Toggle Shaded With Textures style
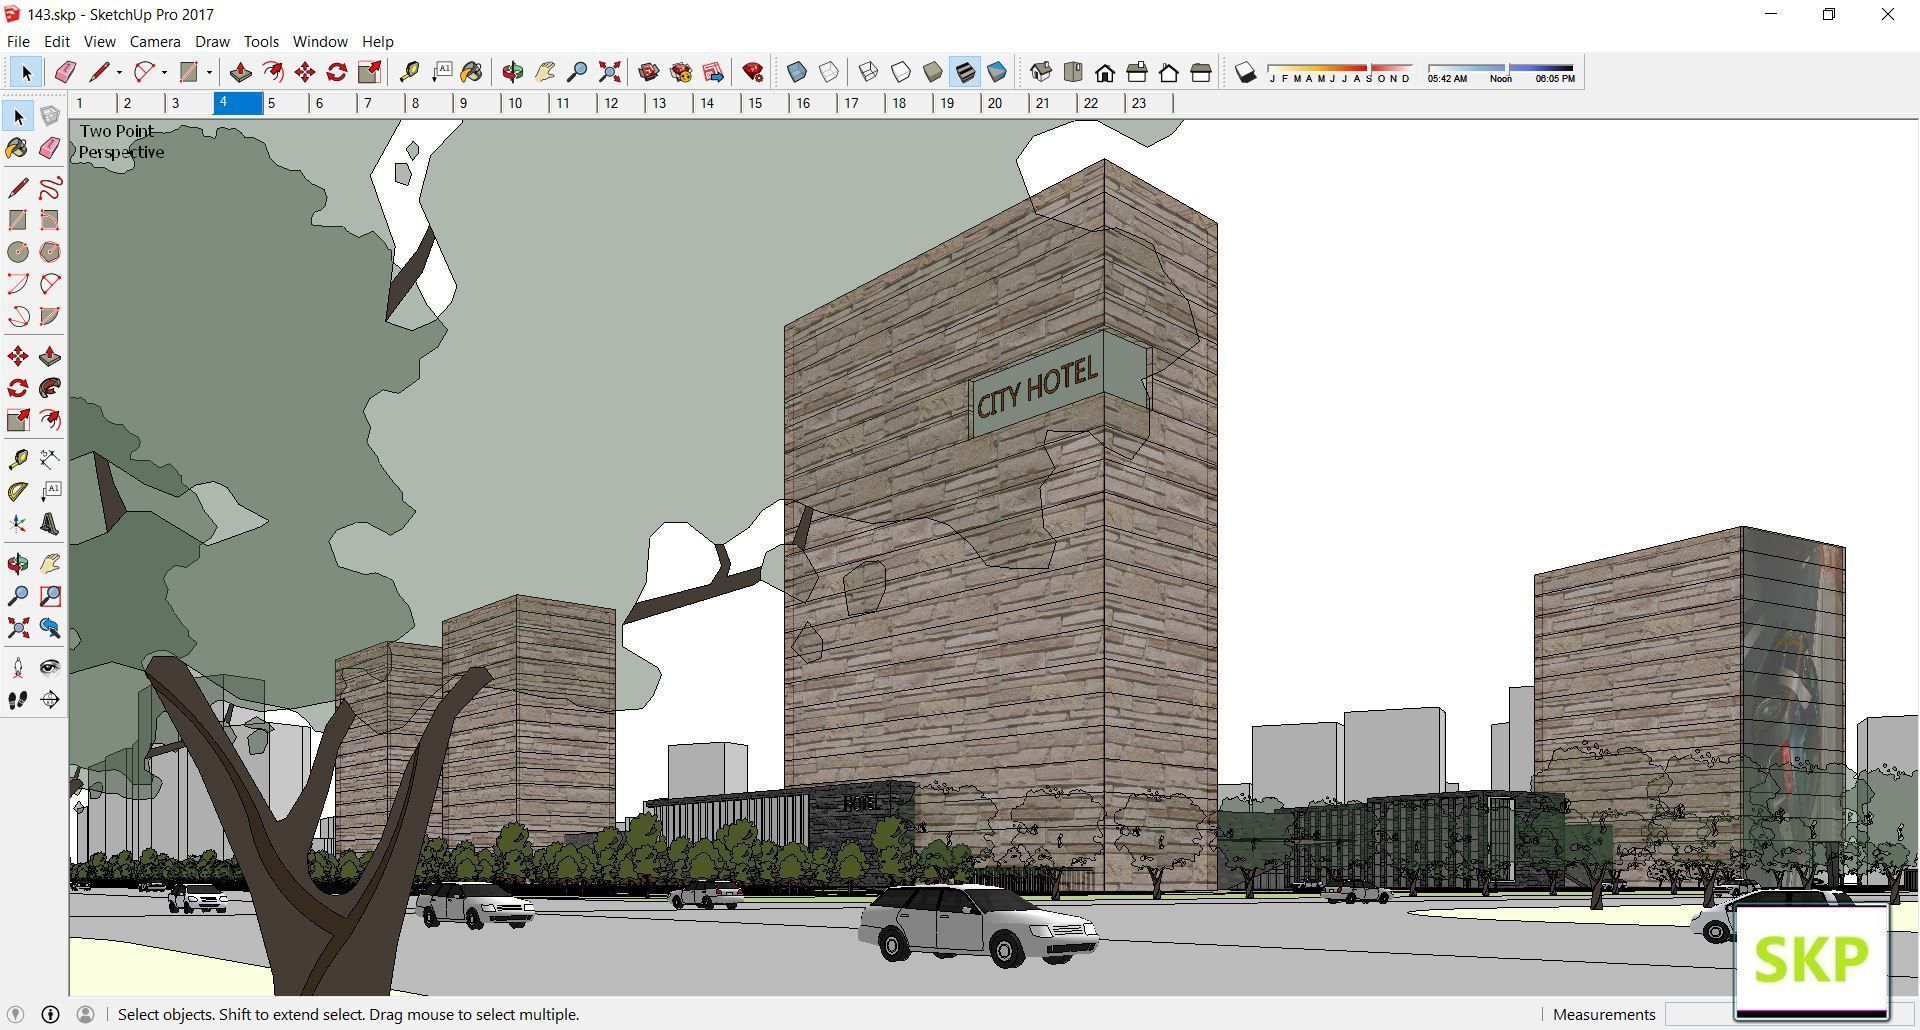 tap(965, 72)
